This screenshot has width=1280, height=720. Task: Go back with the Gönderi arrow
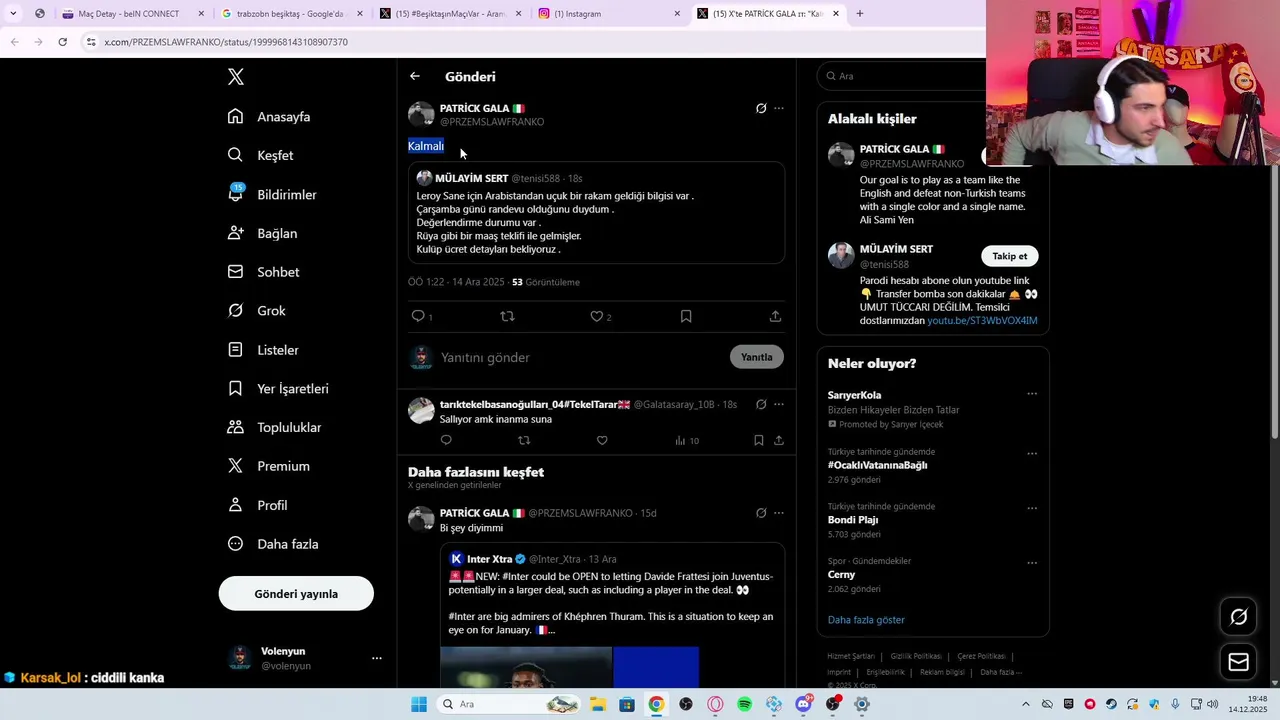[x=415, y=76]
